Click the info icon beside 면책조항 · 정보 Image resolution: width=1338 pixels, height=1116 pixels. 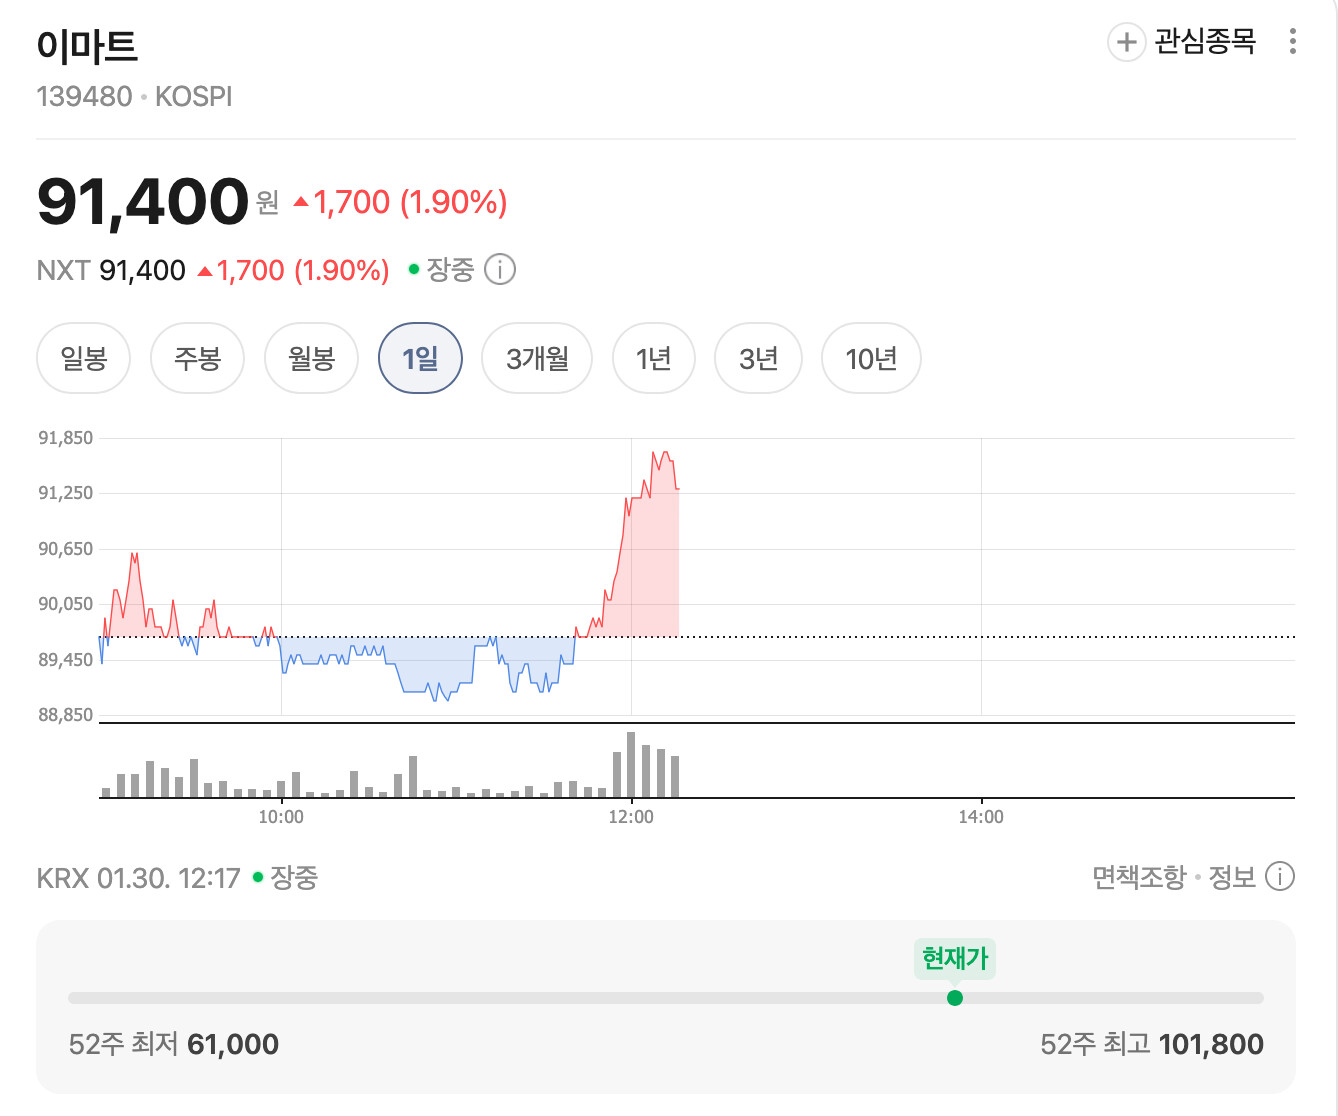pyautogui.click(x=1280, y=877)
